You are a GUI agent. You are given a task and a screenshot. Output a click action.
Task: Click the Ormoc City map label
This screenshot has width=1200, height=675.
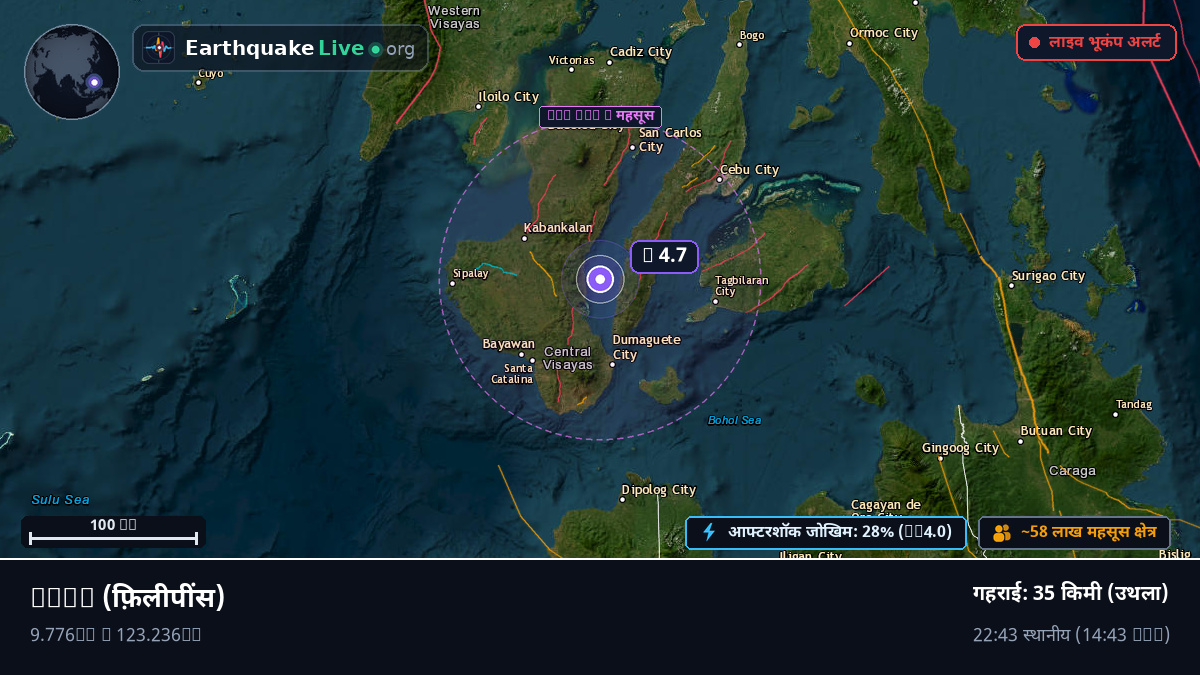pyautogui.click(x=884, y=33)
